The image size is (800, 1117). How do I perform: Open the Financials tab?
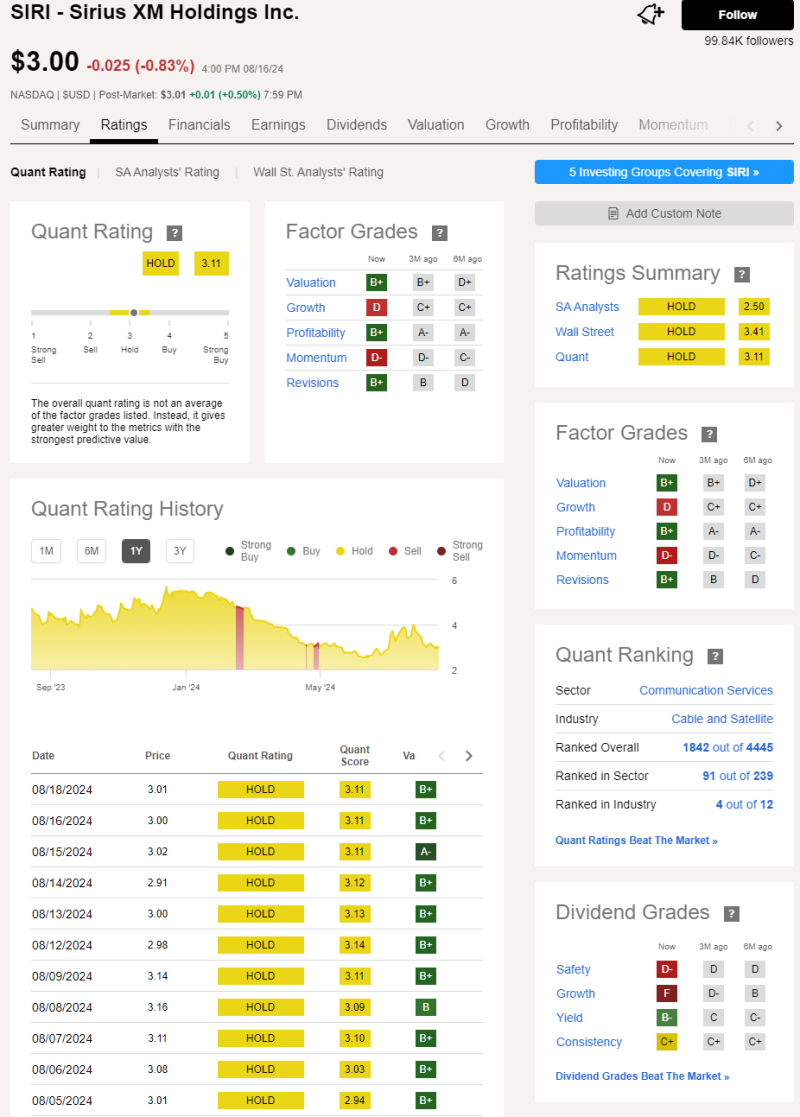[x=199, y=125]
